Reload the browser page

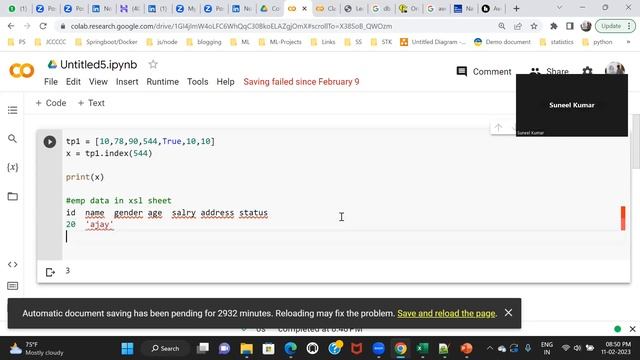[x=43, y=26]
